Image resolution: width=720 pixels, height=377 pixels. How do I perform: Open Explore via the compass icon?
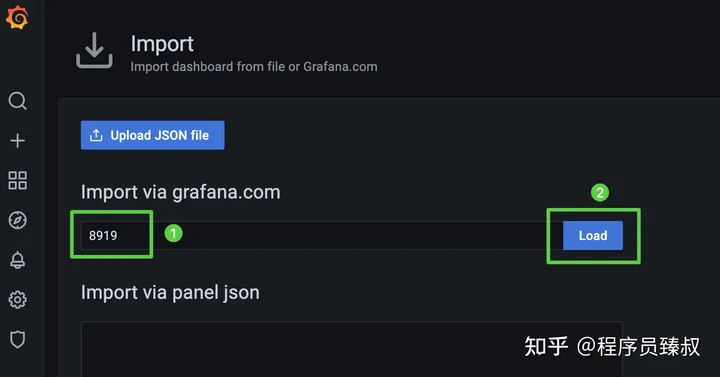coord(17,220)
